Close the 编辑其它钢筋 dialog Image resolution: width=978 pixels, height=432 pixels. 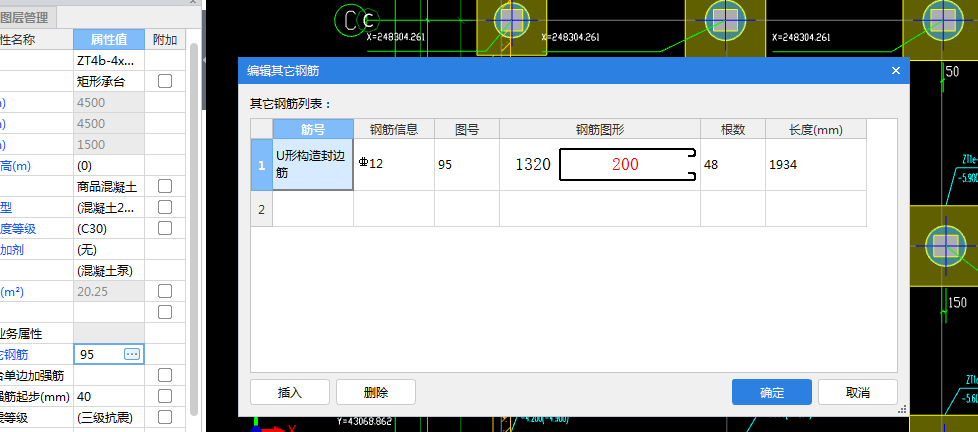click(x=896, y=70)
